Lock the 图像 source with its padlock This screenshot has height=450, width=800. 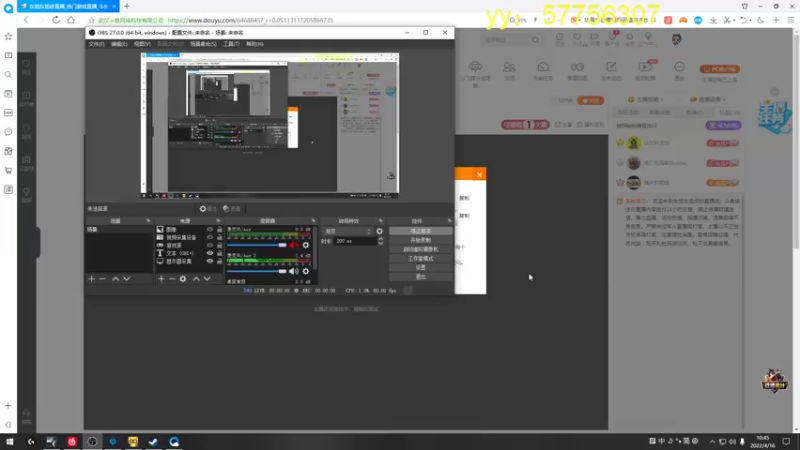point(219,230)
